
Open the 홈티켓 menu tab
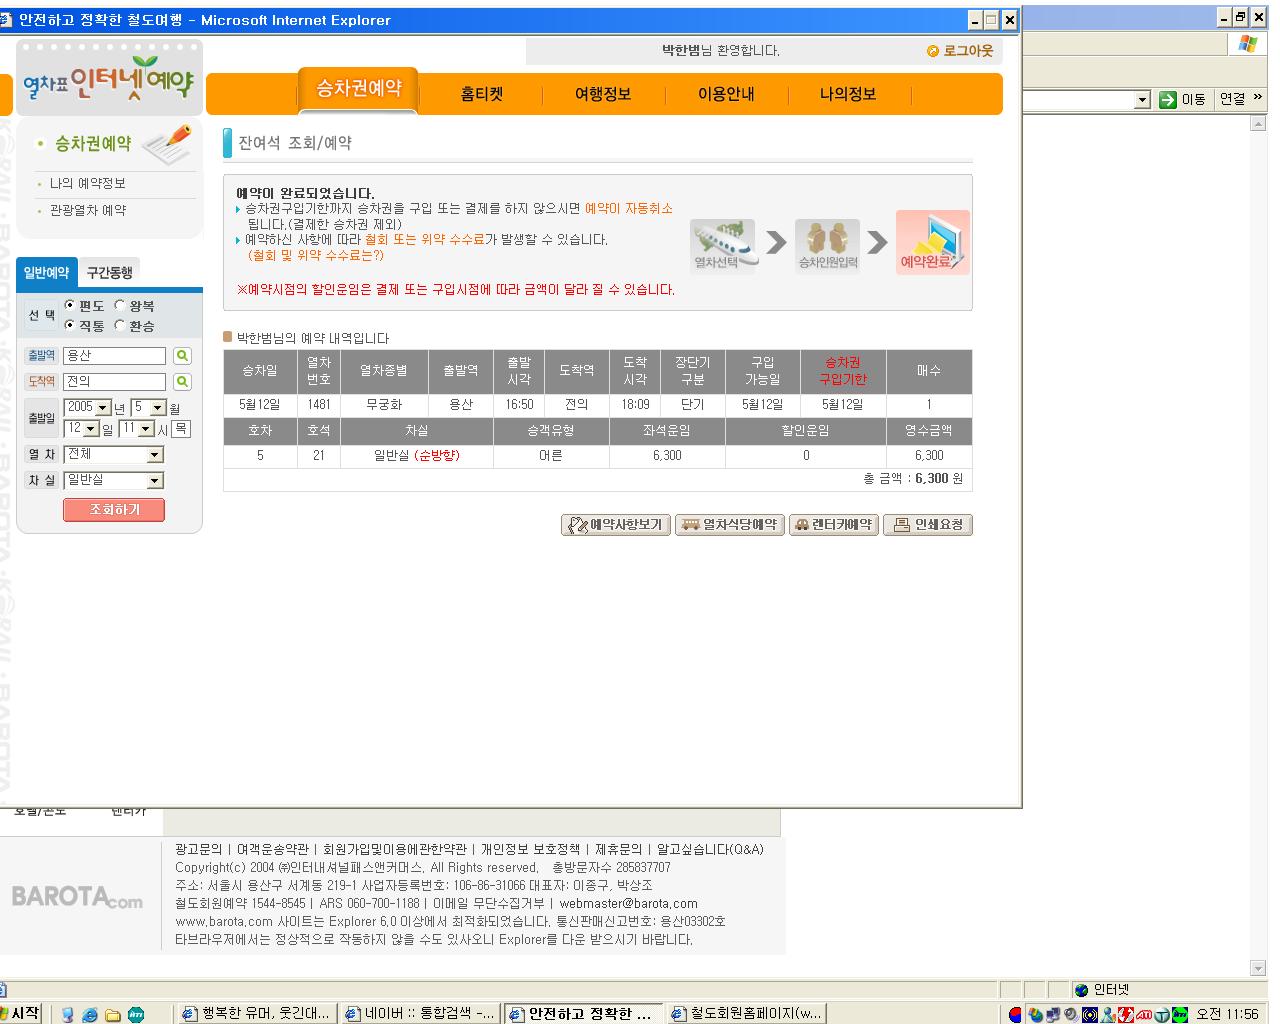[481, 94]
